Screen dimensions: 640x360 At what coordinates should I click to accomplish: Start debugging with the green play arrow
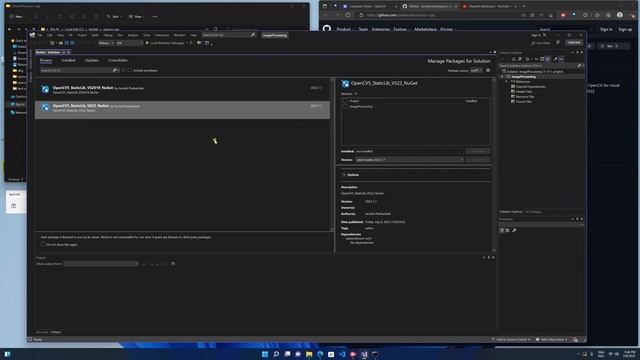[147, 43]
